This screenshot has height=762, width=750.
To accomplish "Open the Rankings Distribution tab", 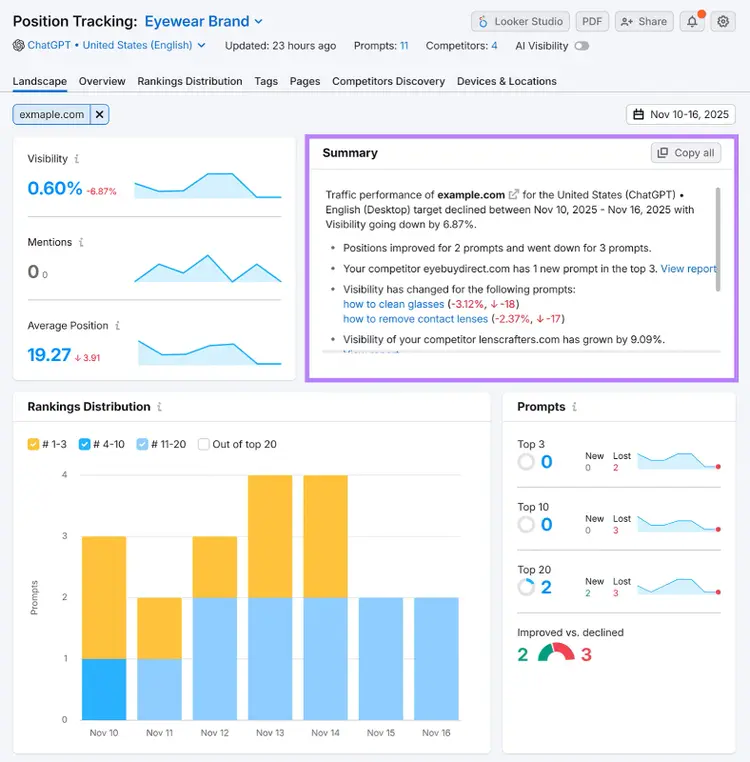I will tap(190, 81).
